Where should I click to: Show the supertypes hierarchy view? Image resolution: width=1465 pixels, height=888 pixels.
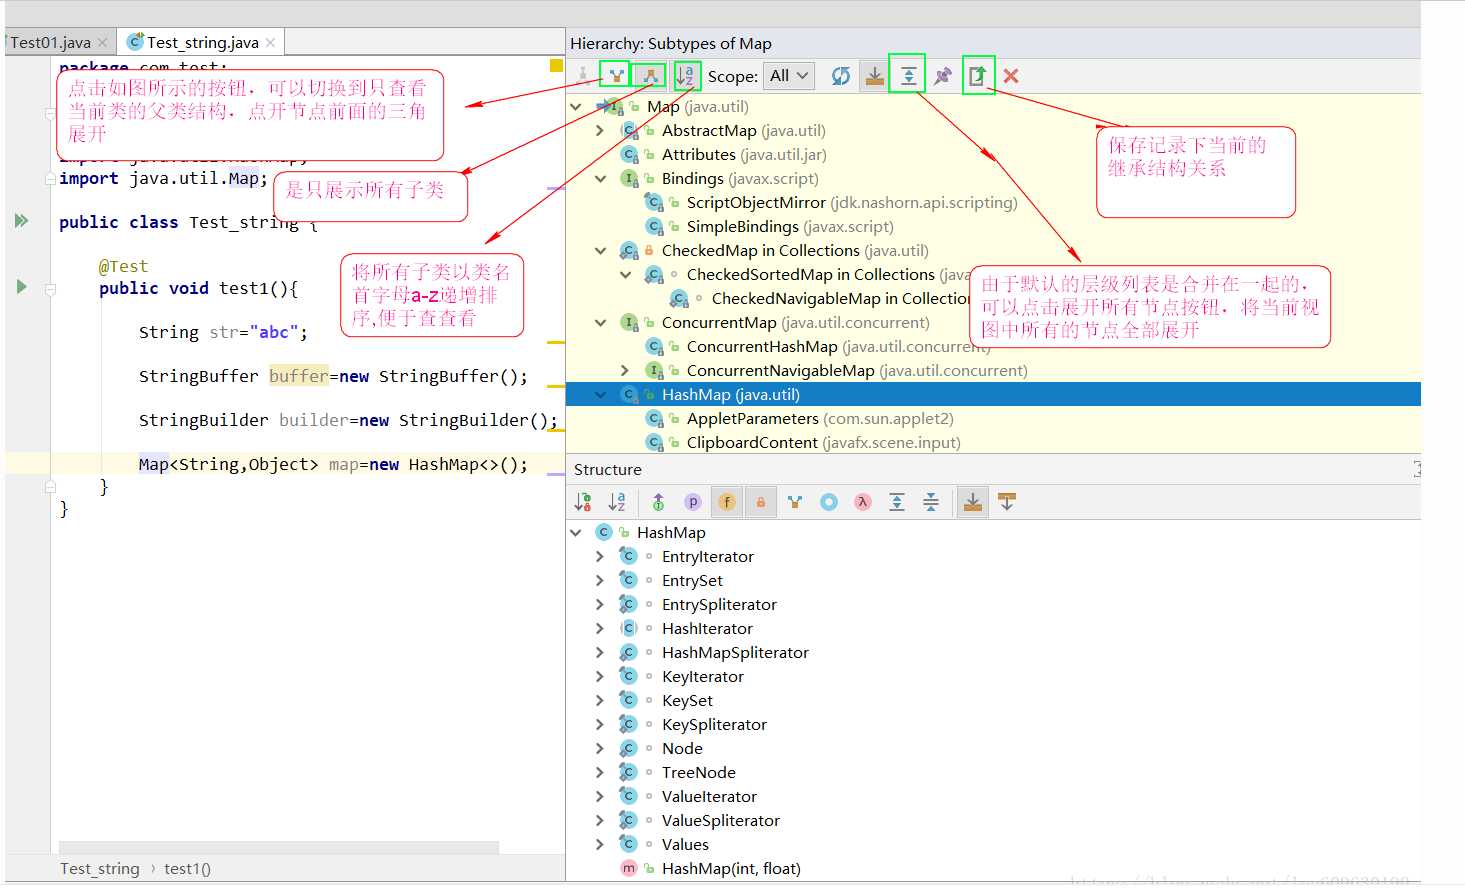click(x=616, y=76)
